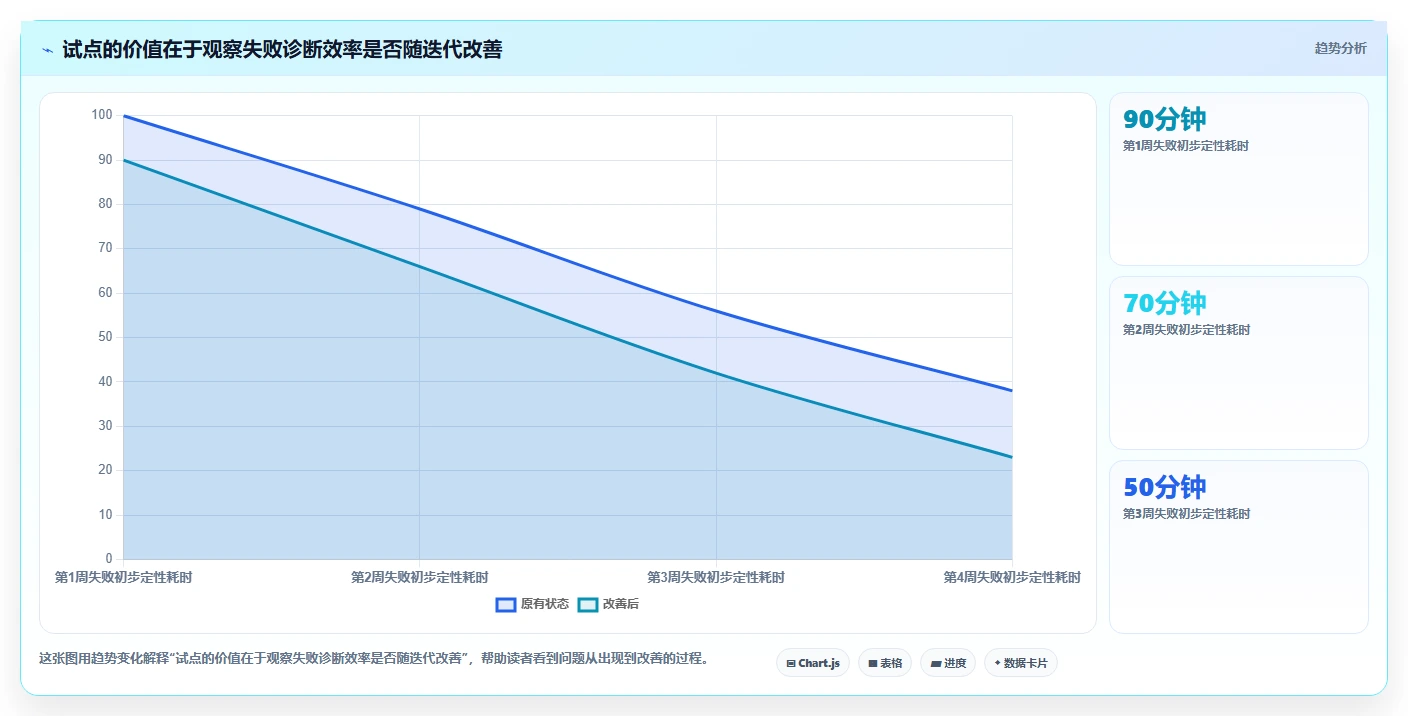Select the 70分钟 data card value

coord(1164,303)
